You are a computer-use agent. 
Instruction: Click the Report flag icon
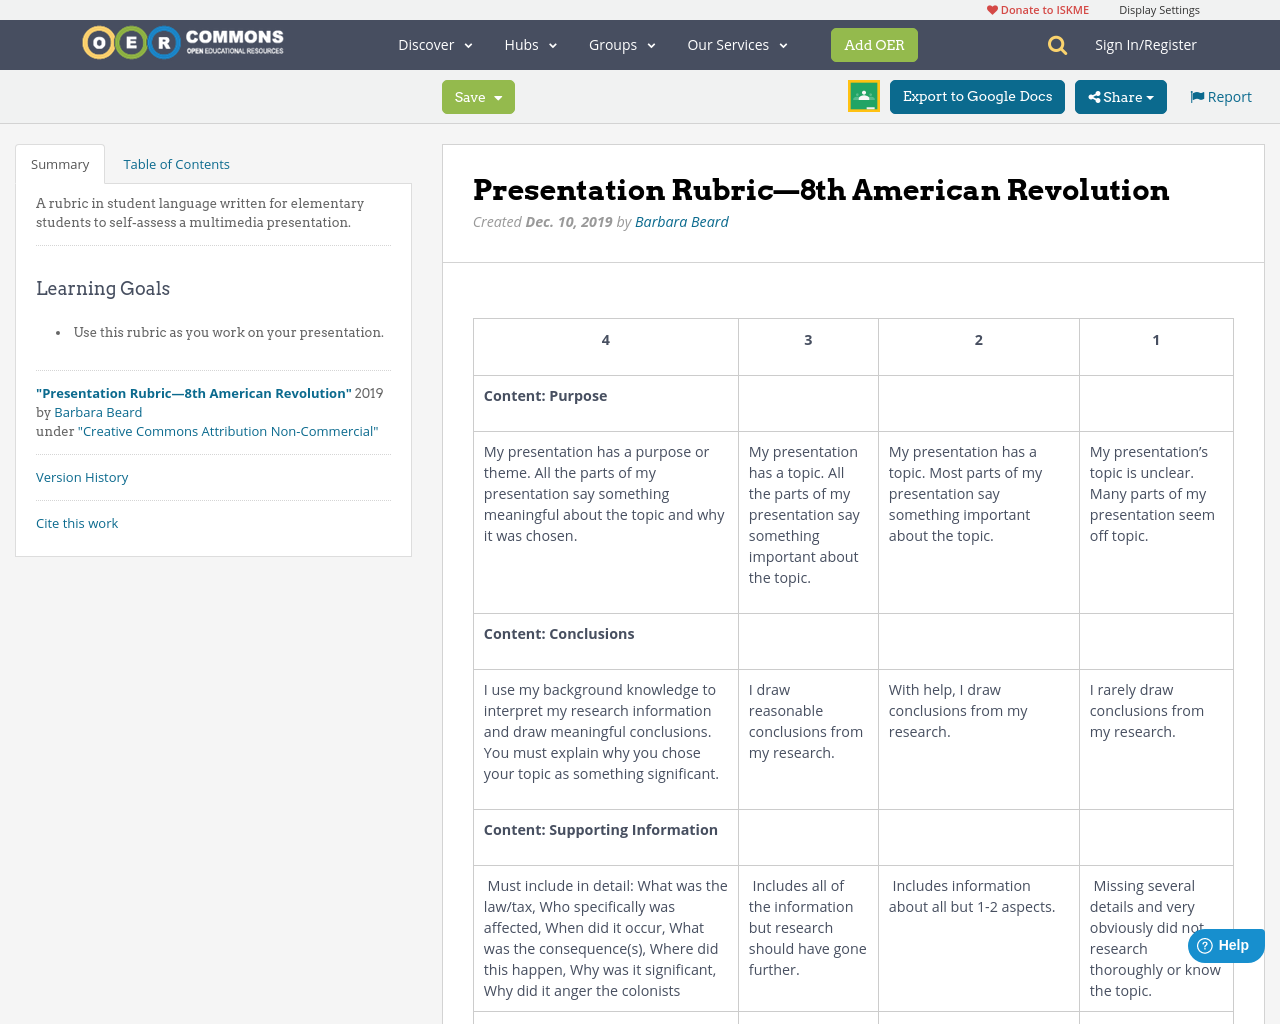pyautogui.click(x=1197, y=95)
